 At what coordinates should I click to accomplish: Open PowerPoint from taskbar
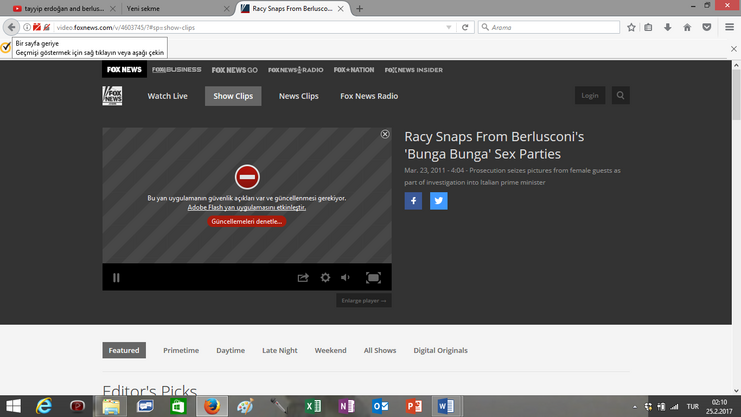[414, 406]
